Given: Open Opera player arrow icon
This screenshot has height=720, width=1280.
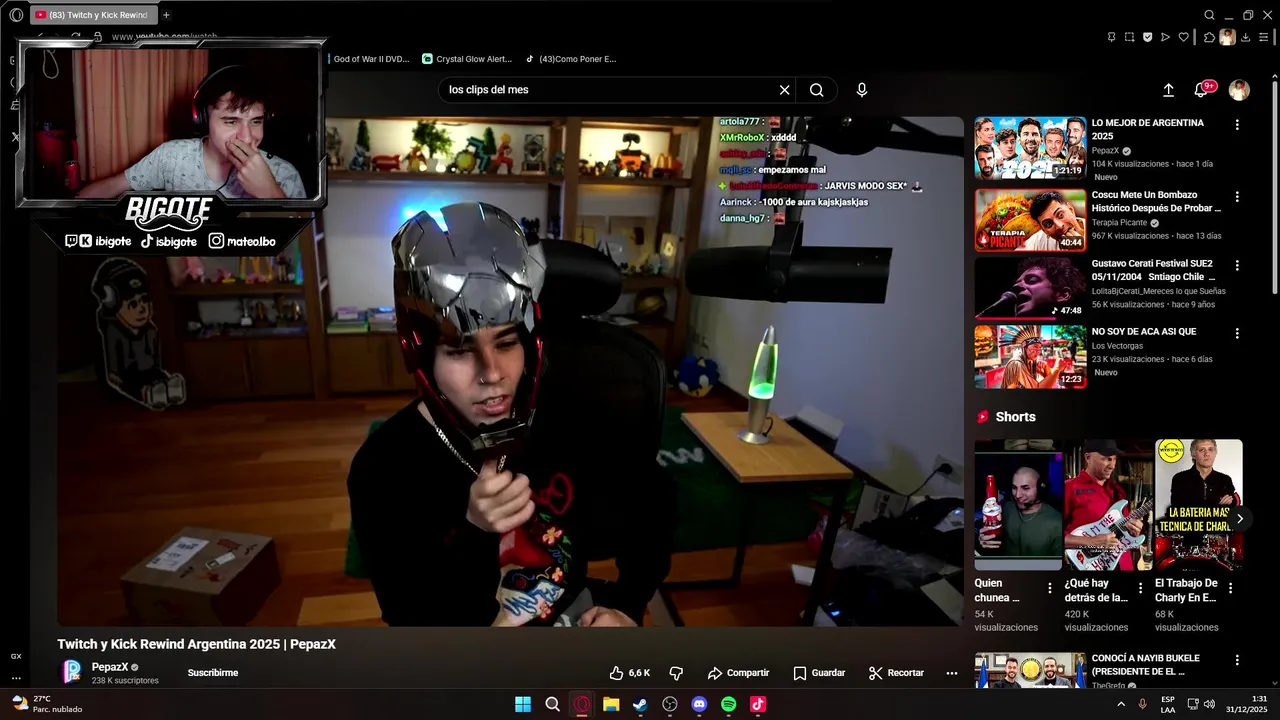Looking at the screenshot, I should (1165, 37).
